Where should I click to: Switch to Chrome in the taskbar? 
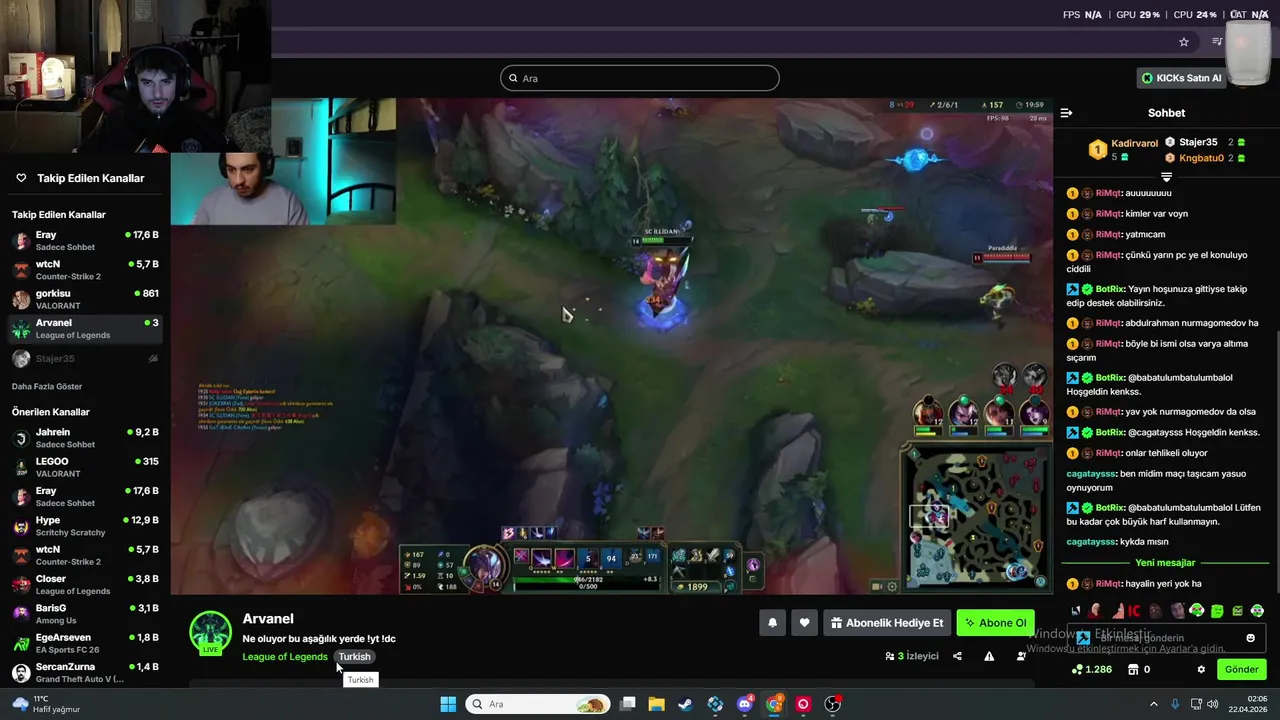point(774,704)
